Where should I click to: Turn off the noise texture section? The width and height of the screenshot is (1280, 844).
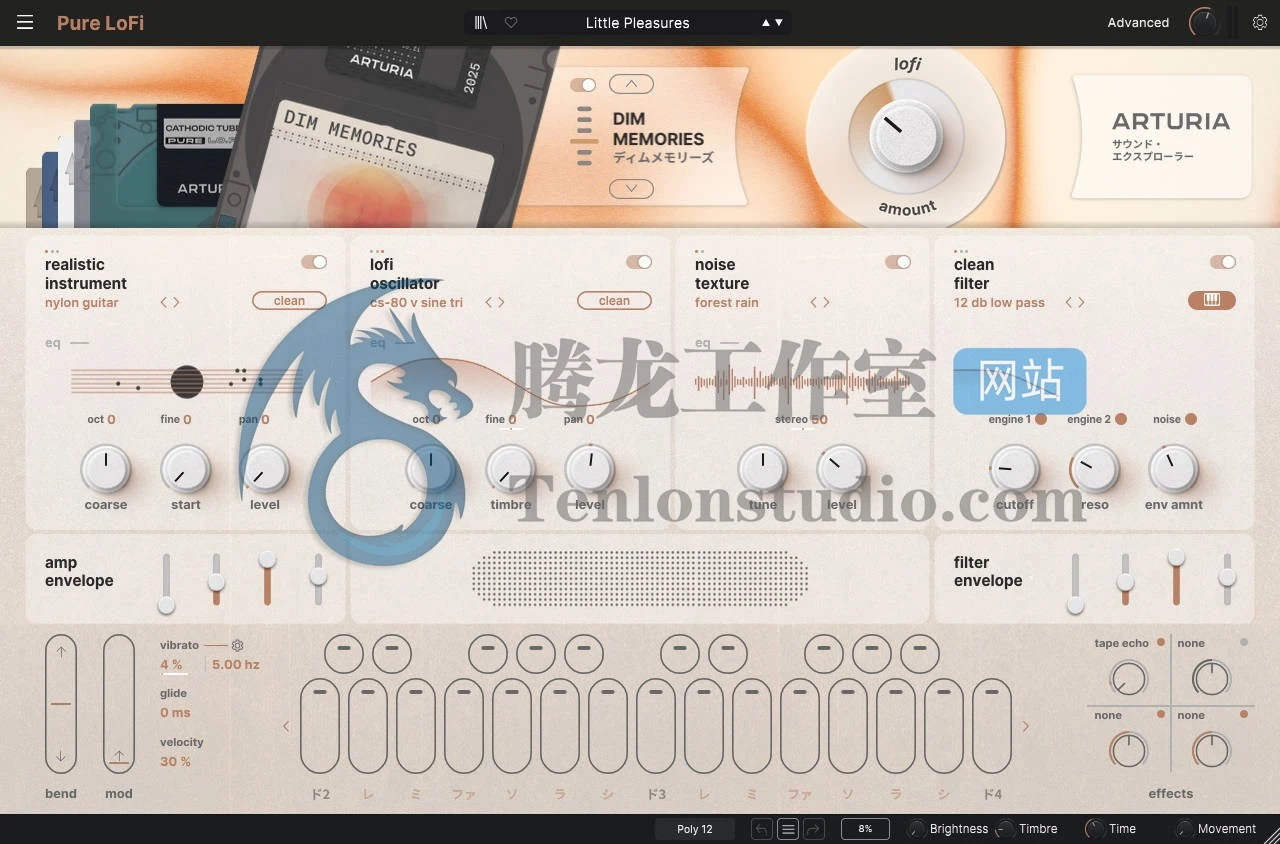(899, 262)
